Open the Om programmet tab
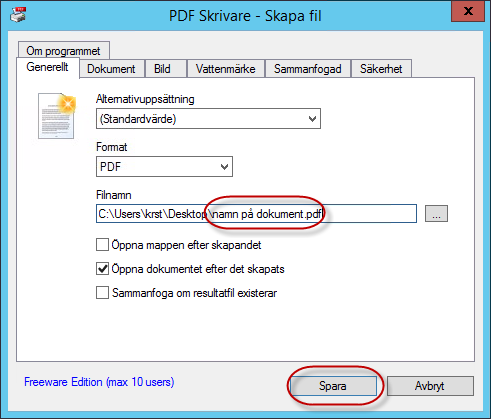 [63, 51]
